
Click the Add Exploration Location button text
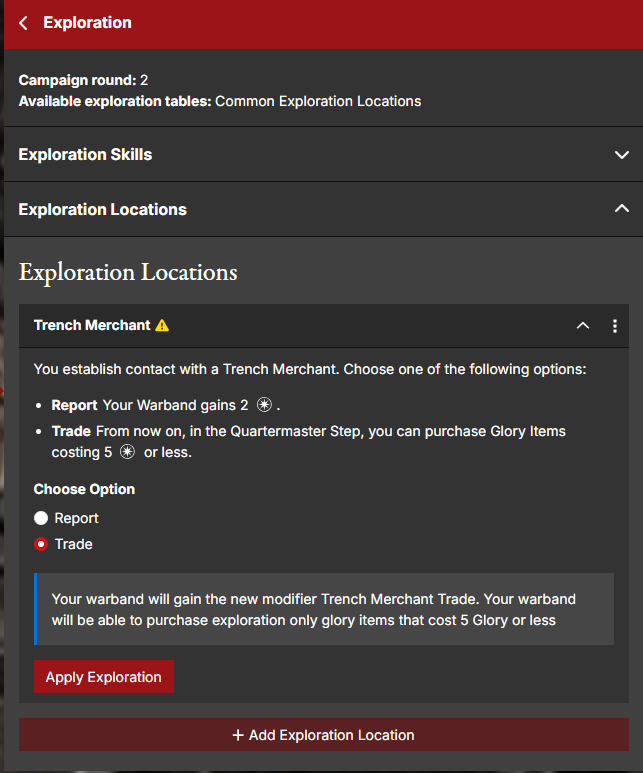pos(331,735)
